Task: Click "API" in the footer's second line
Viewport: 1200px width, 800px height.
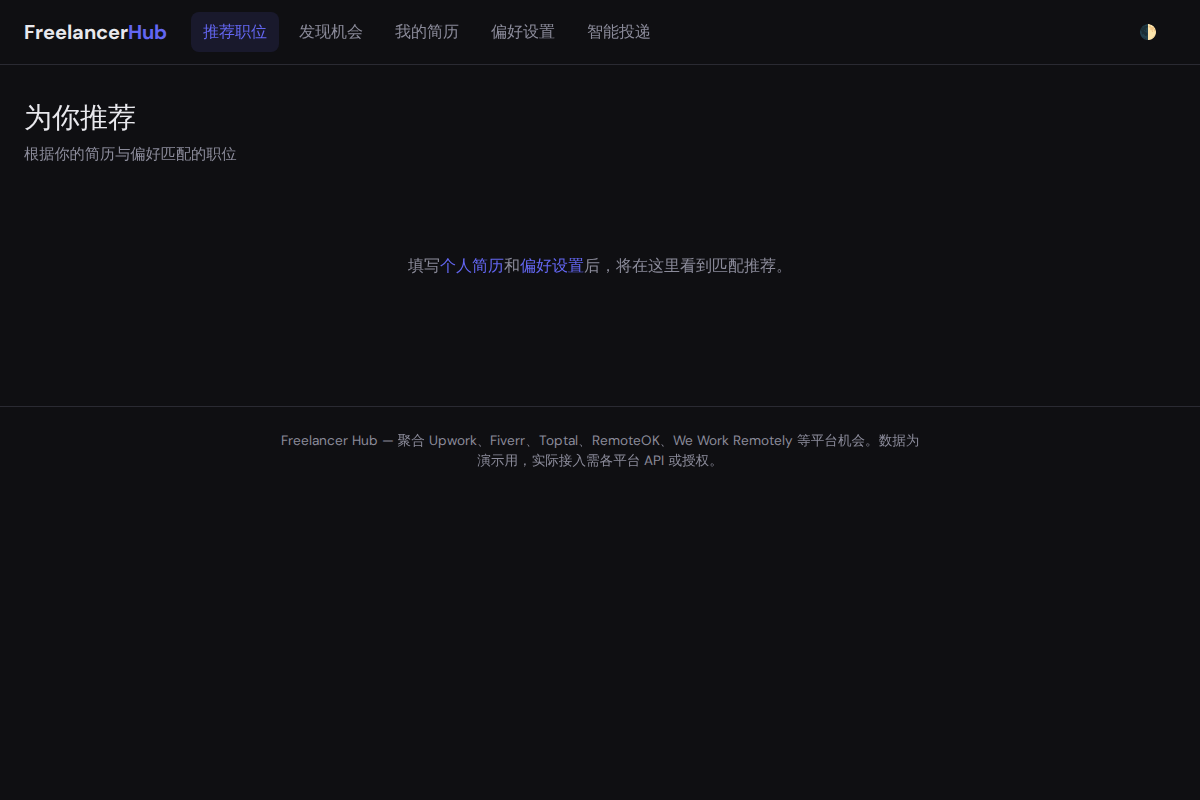Action: (654, 461)
